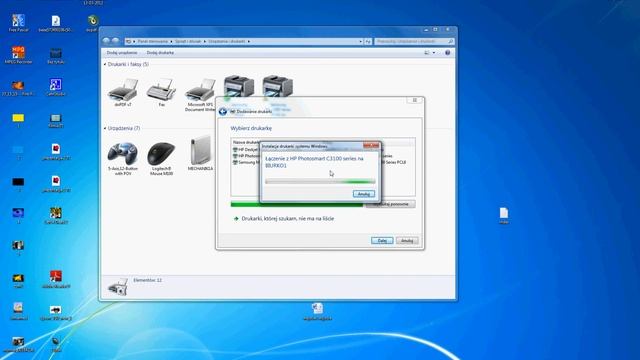Screen dimensions: 640x360
Task: Click Dodaj urządzenie in the toolbar
Action: click(x=122, y=53)
